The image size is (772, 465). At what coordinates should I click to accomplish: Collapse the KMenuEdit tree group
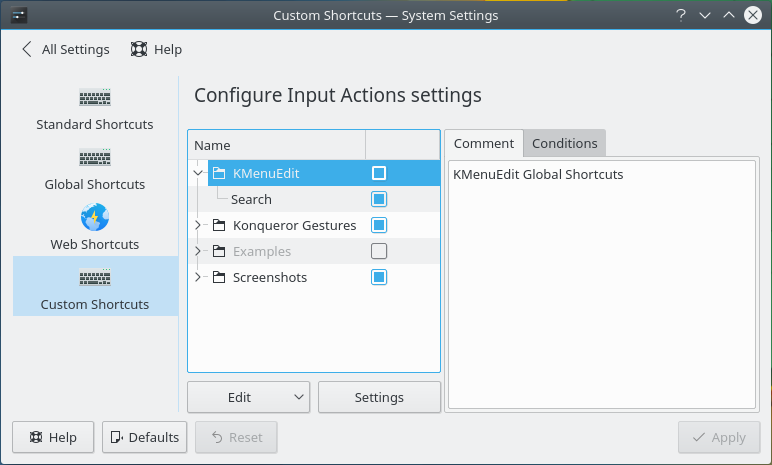click(198, 173)
